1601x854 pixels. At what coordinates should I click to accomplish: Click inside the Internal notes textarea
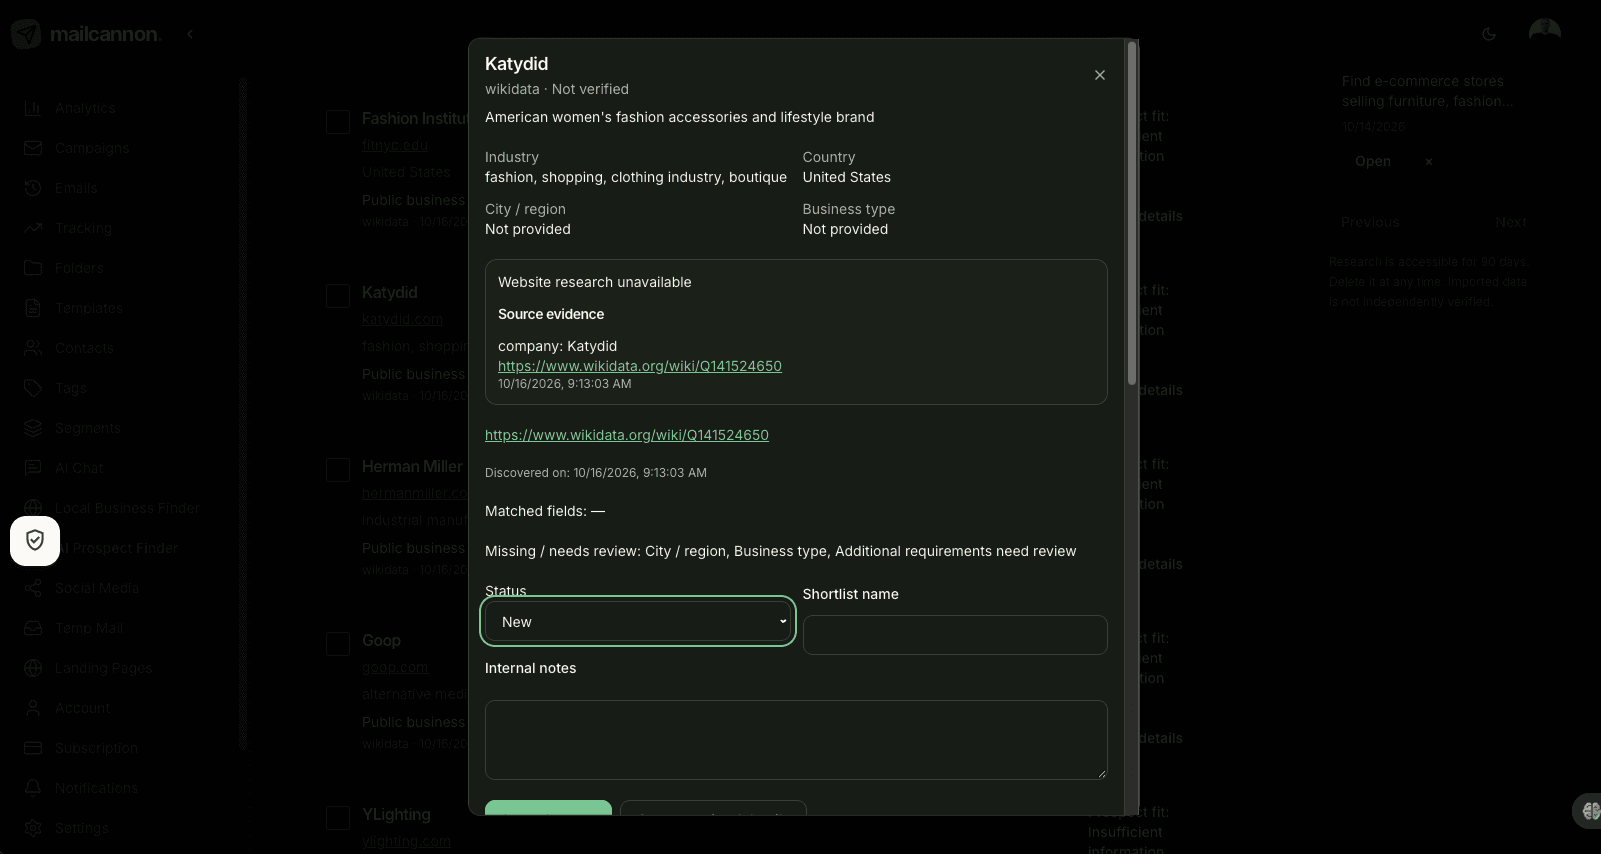coord(796,740)
